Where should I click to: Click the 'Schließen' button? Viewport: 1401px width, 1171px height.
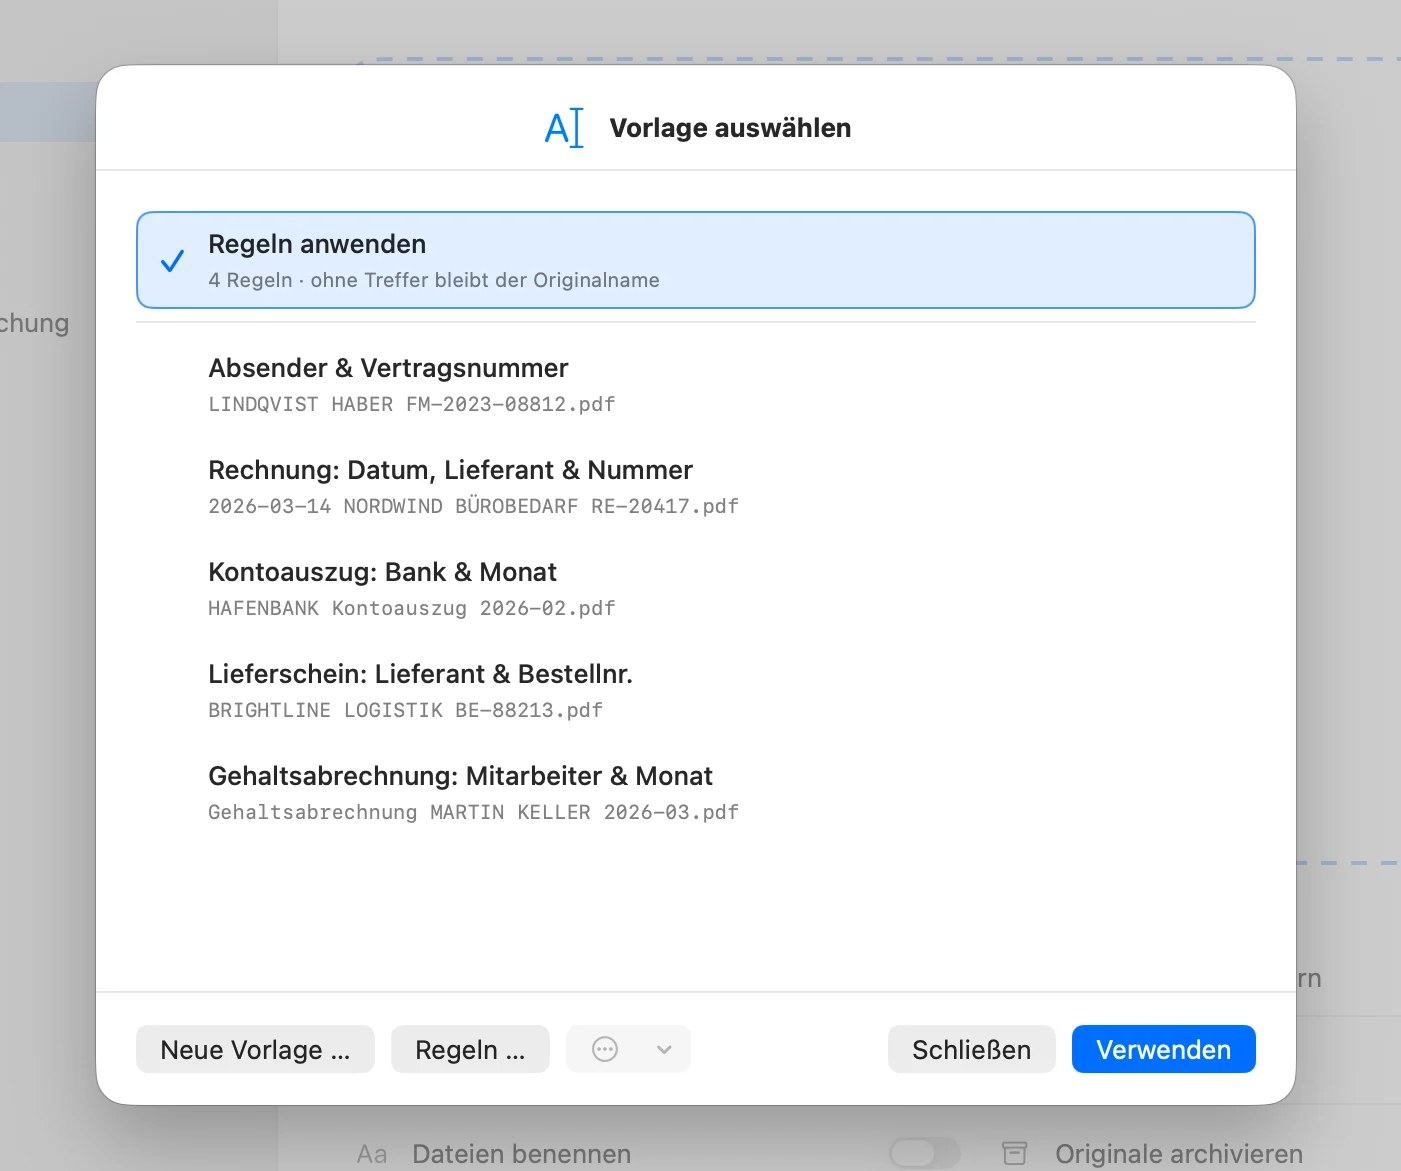pyautogui.click(x=971, y=1049)
